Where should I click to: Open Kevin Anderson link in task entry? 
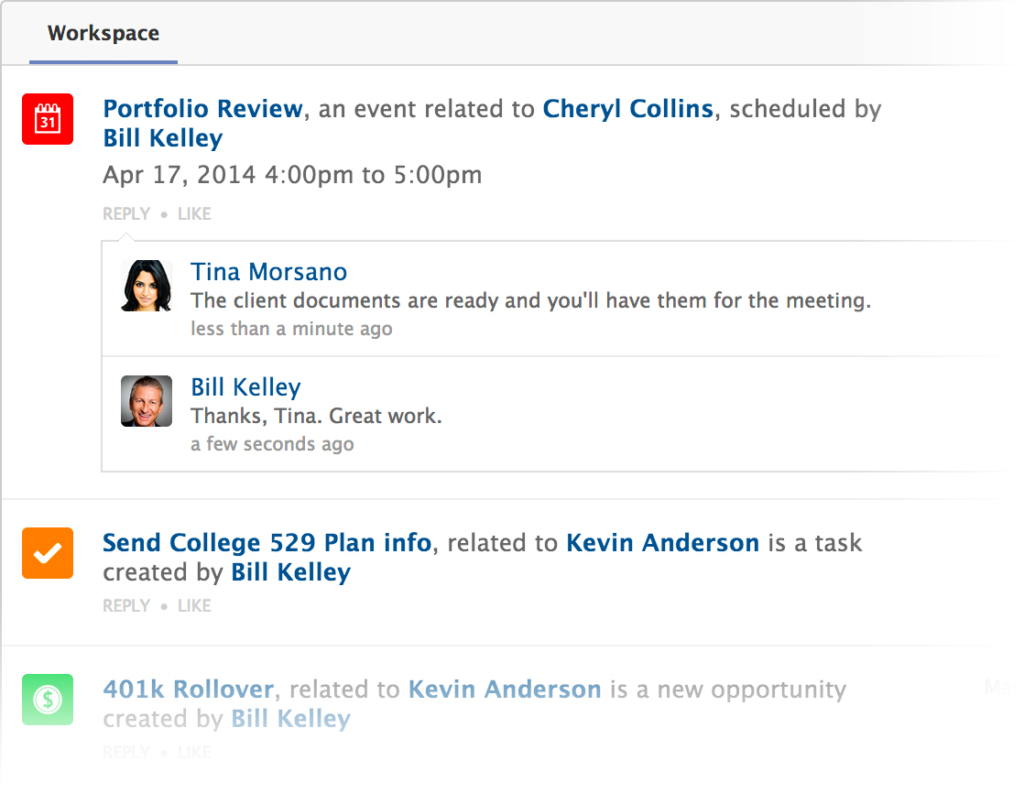(662, 542)
